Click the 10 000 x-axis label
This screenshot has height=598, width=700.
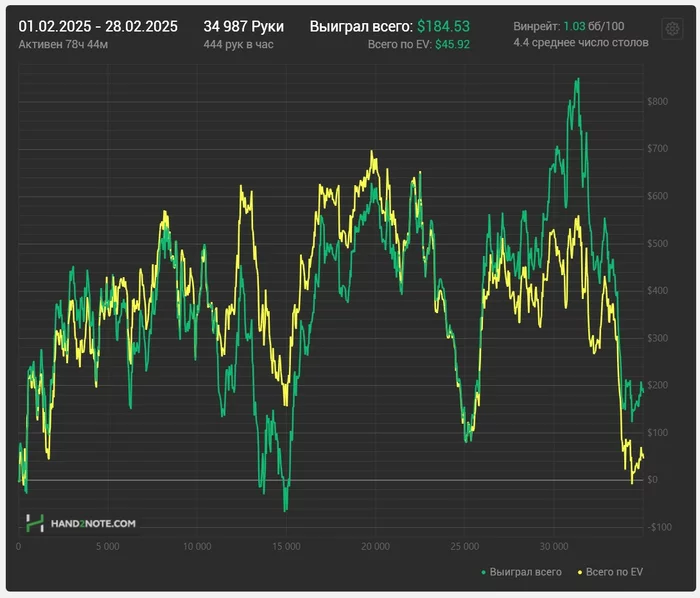click(197, 546)
